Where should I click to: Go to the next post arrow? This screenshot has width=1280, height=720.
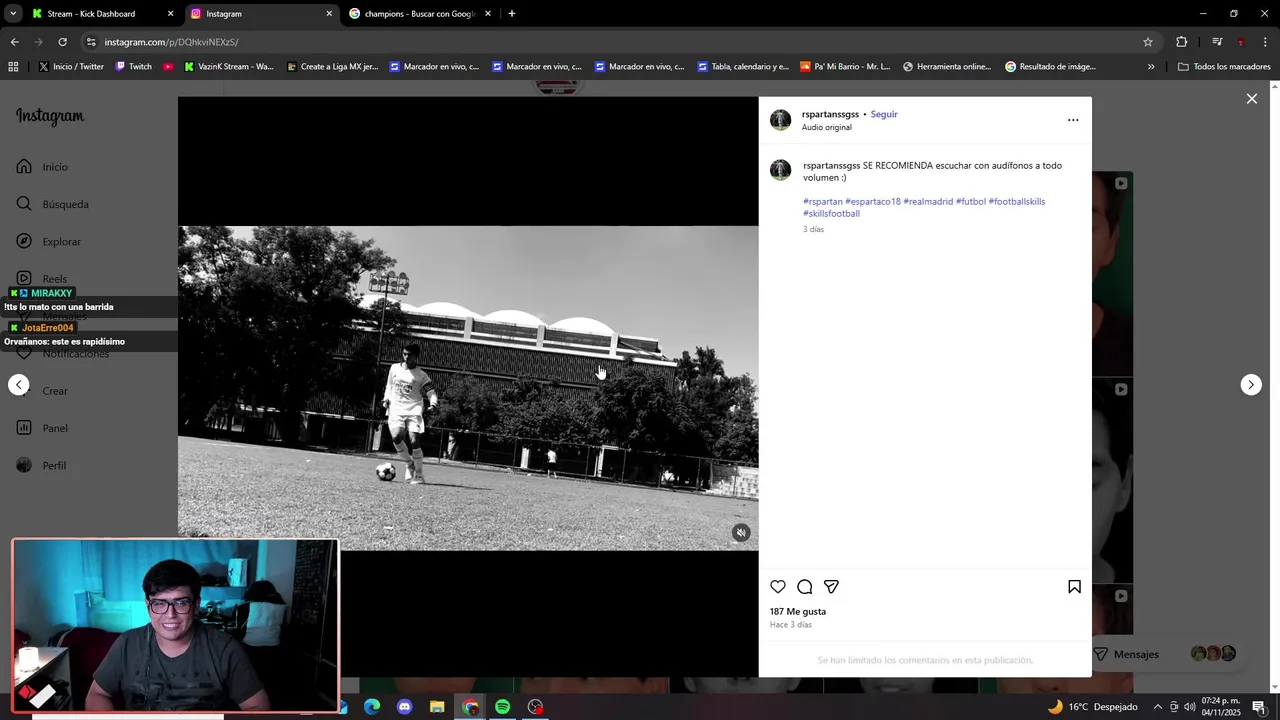(x=1251, y=385)
